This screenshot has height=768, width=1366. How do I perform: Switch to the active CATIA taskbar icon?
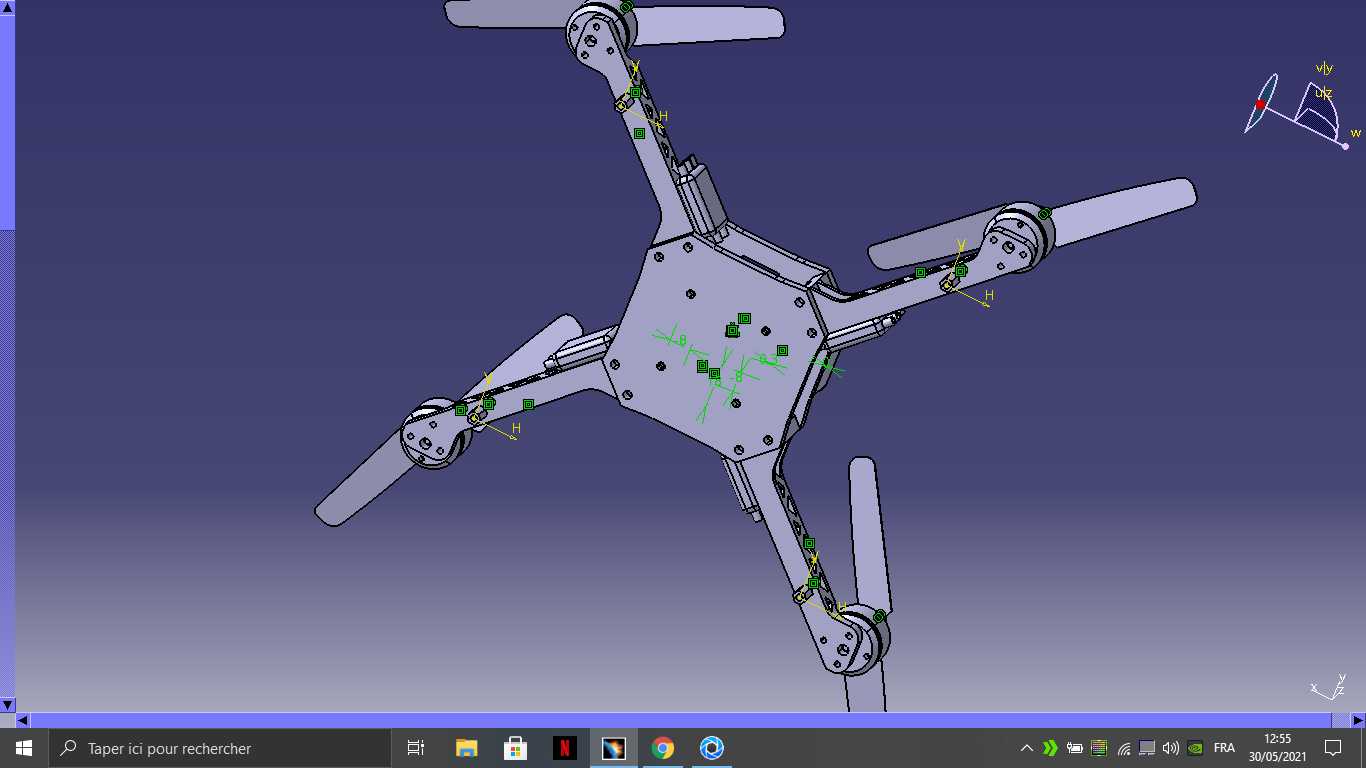click(614, 748)
